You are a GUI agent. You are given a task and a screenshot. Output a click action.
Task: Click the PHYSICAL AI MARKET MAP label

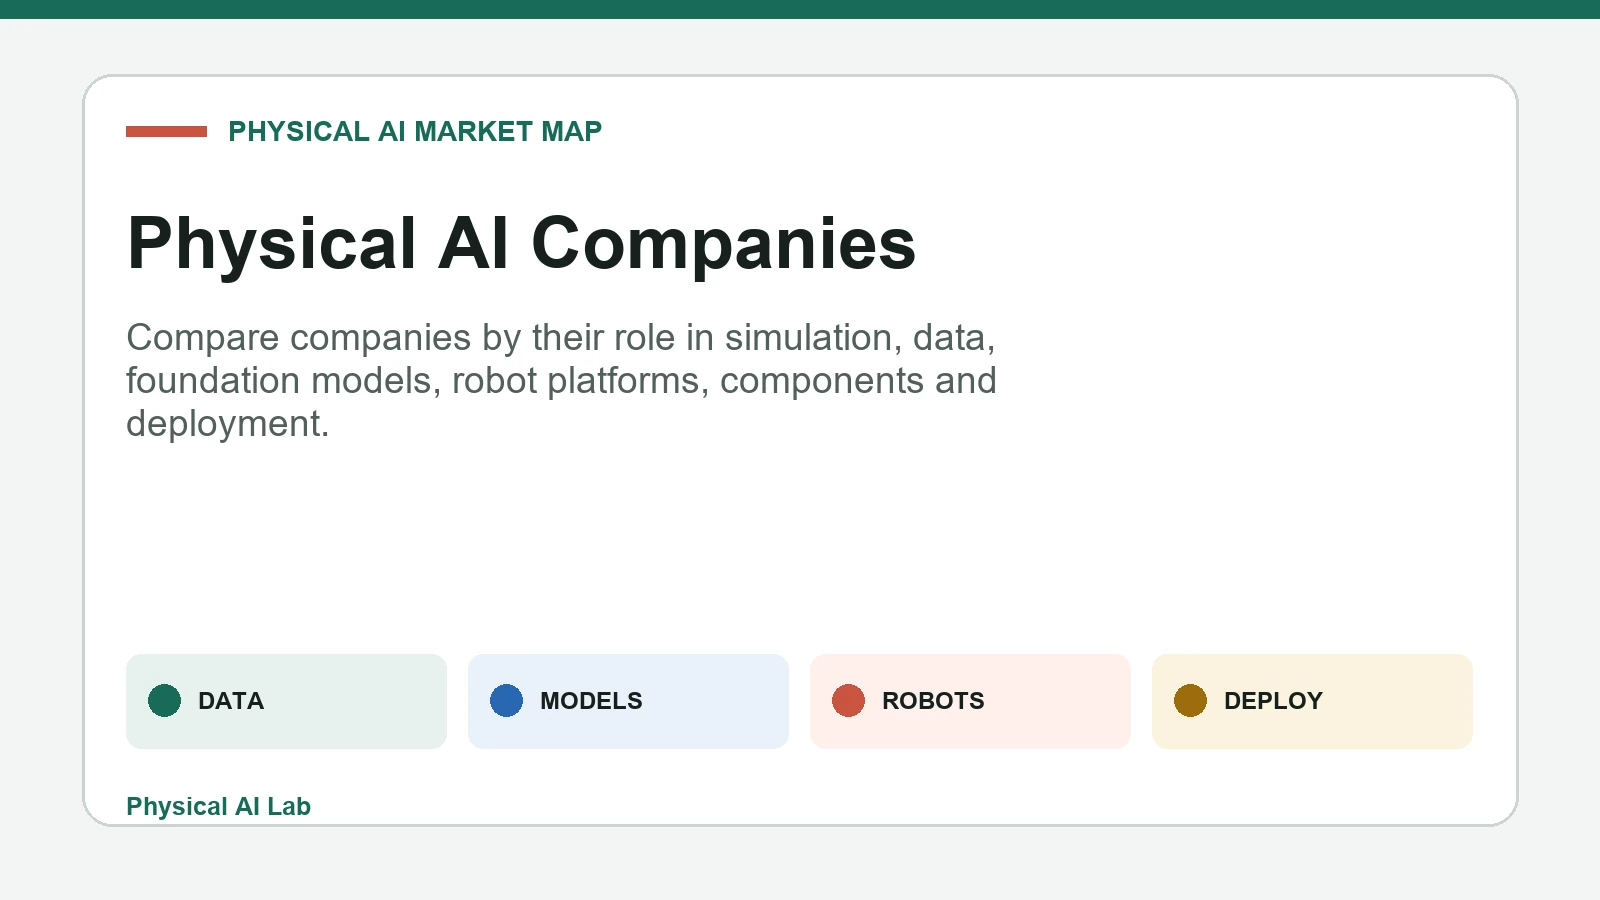[415, 131]
